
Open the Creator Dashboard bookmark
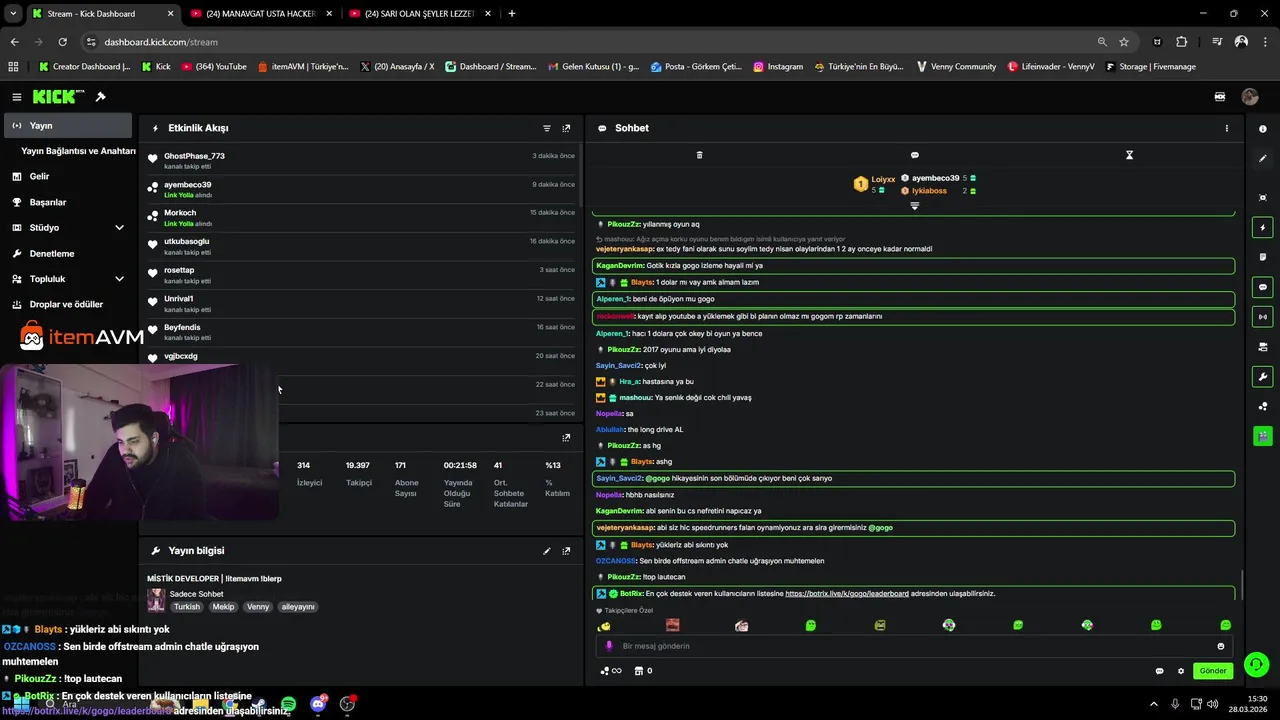(84, 67)
